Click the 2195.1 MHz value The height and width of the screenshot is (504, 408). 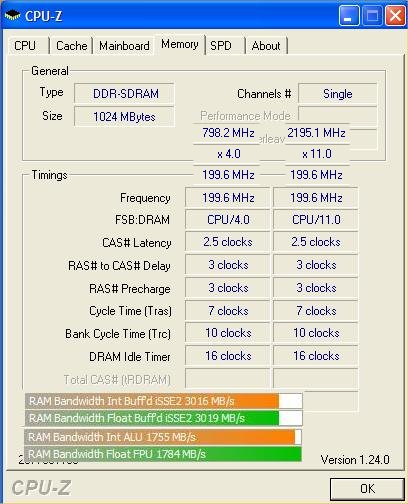coord(316,133)
